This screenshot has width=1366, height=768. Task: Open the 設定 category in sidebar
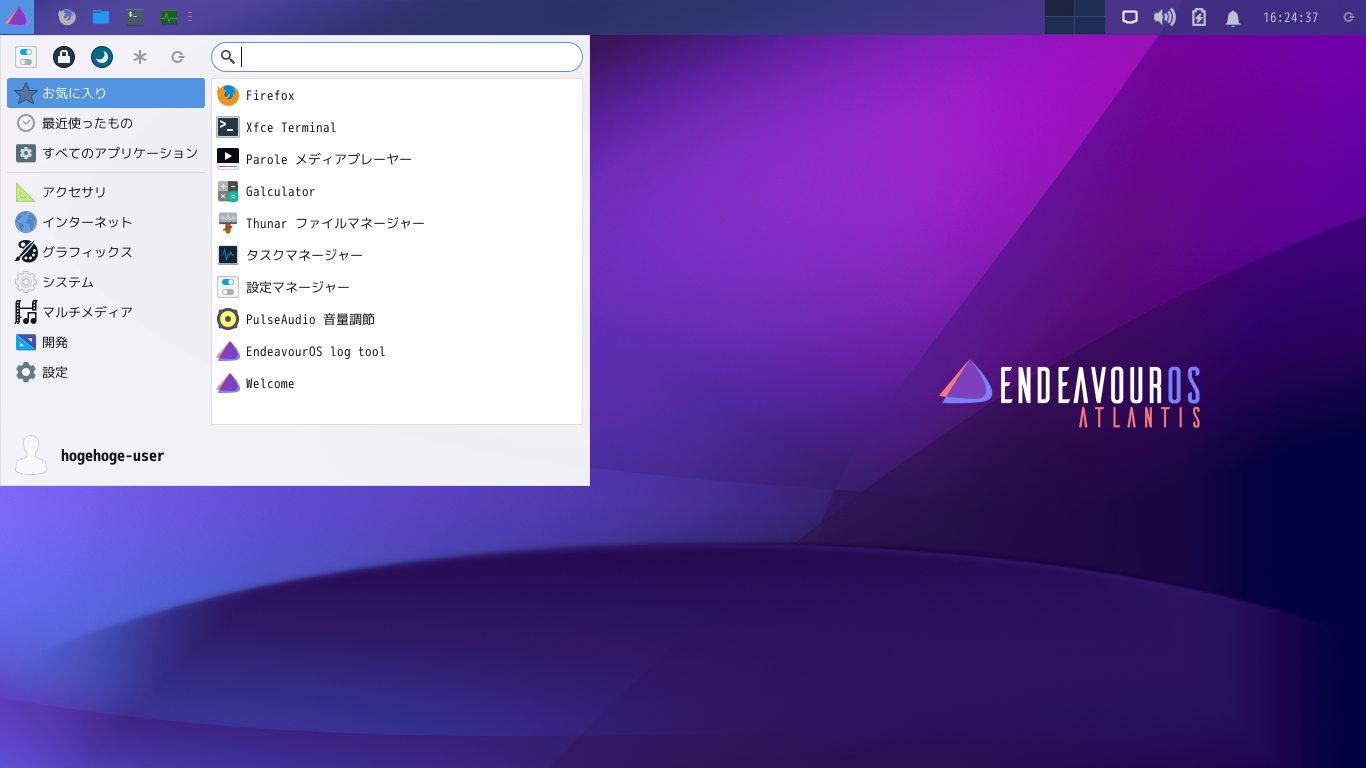(x=106, y=372)
